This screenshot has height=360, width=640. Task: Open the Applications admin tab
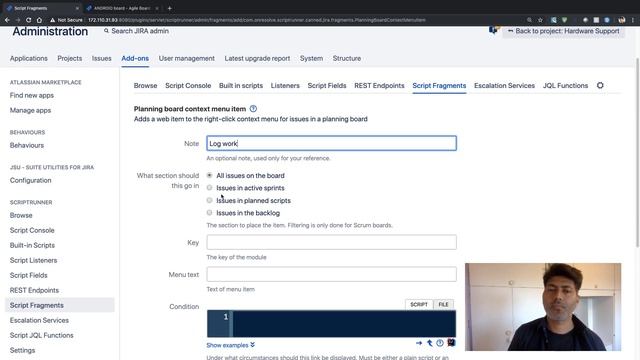(x=29, y=58)
